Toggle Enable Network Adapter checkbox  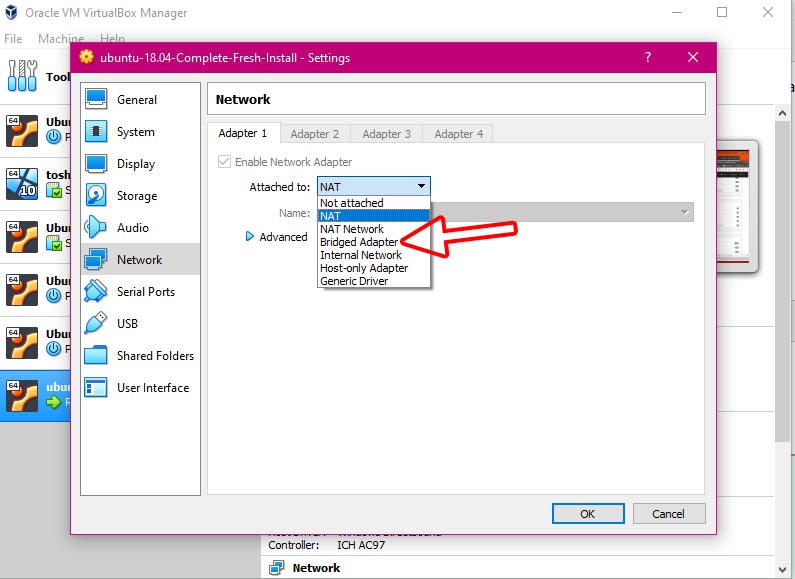[224, 162]
